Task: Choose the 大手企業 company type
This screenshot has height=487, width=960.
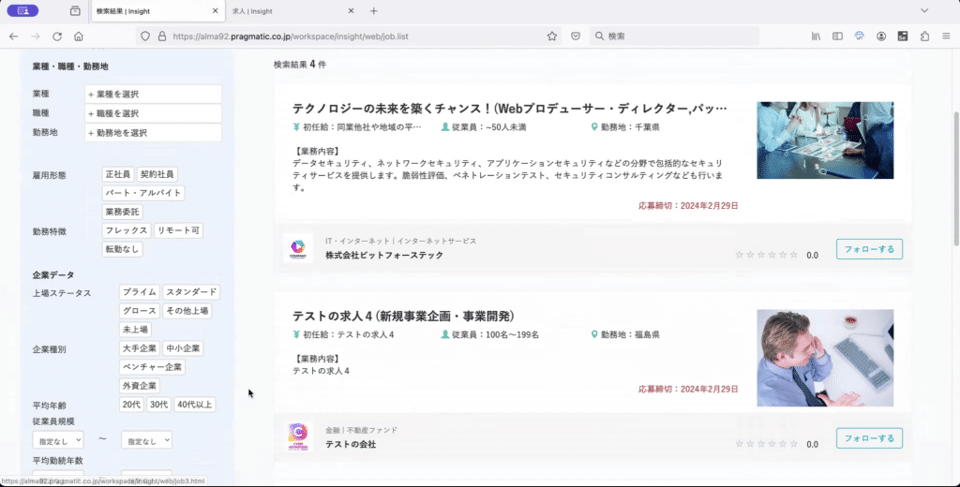Action: [140, 349]
